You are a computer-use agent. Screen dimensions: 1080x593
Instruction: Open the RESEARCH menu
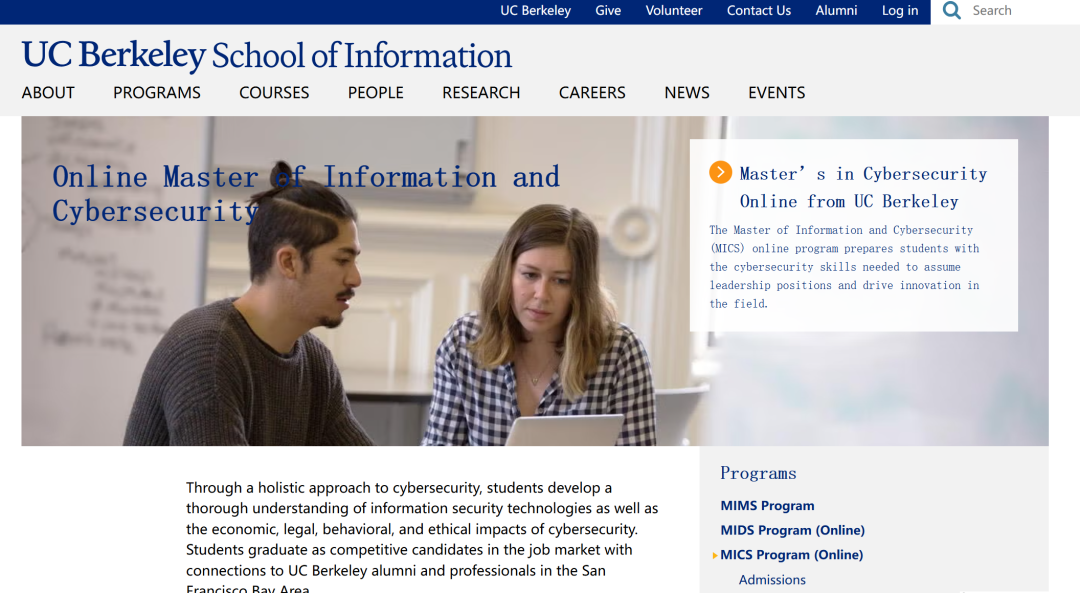coord(481,92)
